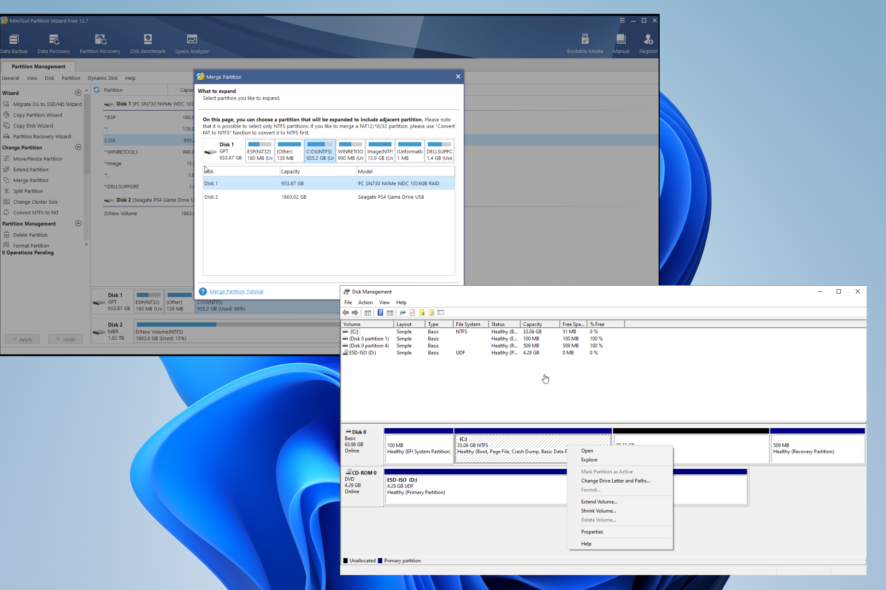Click the Apply button in MiniTool
Image resolution: width=886 pixels, height=590 pixels.
point(23,339)
